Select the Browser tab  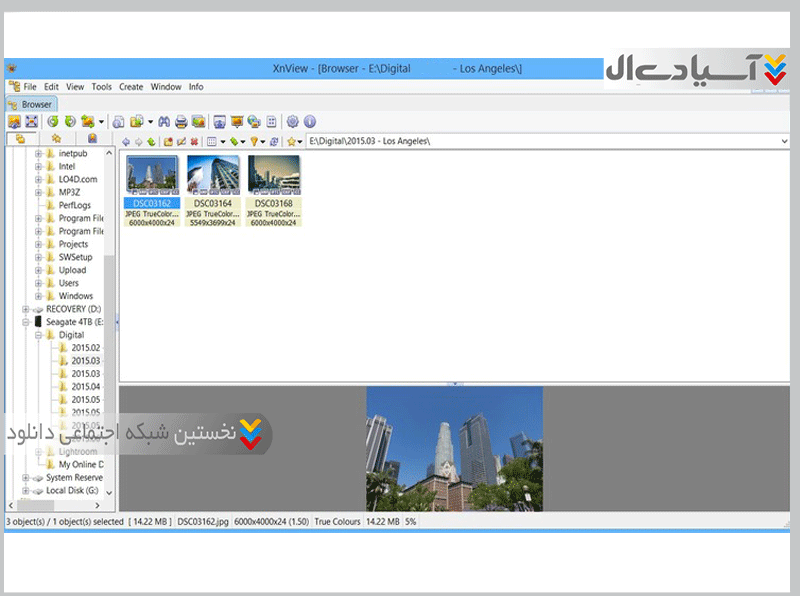[x=31, y=104]
